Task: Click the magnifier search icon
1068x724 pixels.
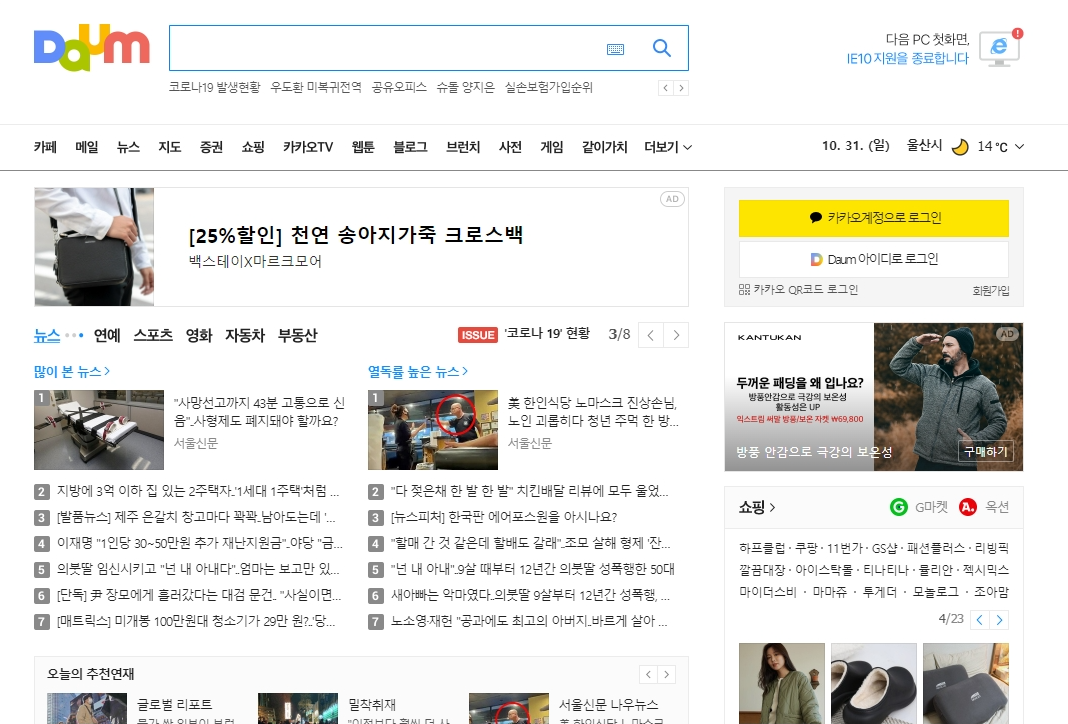Action: coord(661,48)
